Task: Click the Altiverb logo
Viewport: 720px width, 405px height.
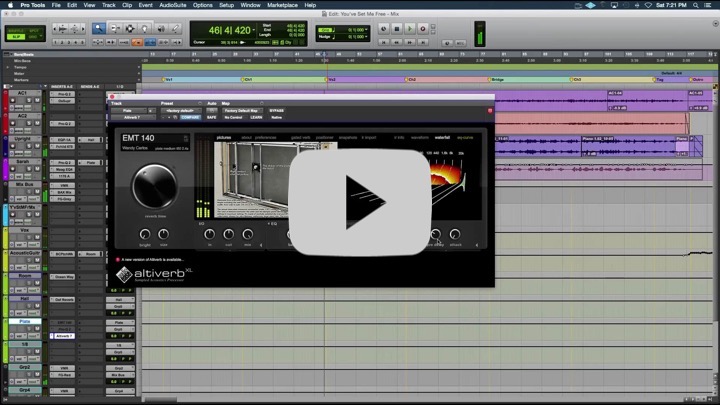Action: point(154,274)
